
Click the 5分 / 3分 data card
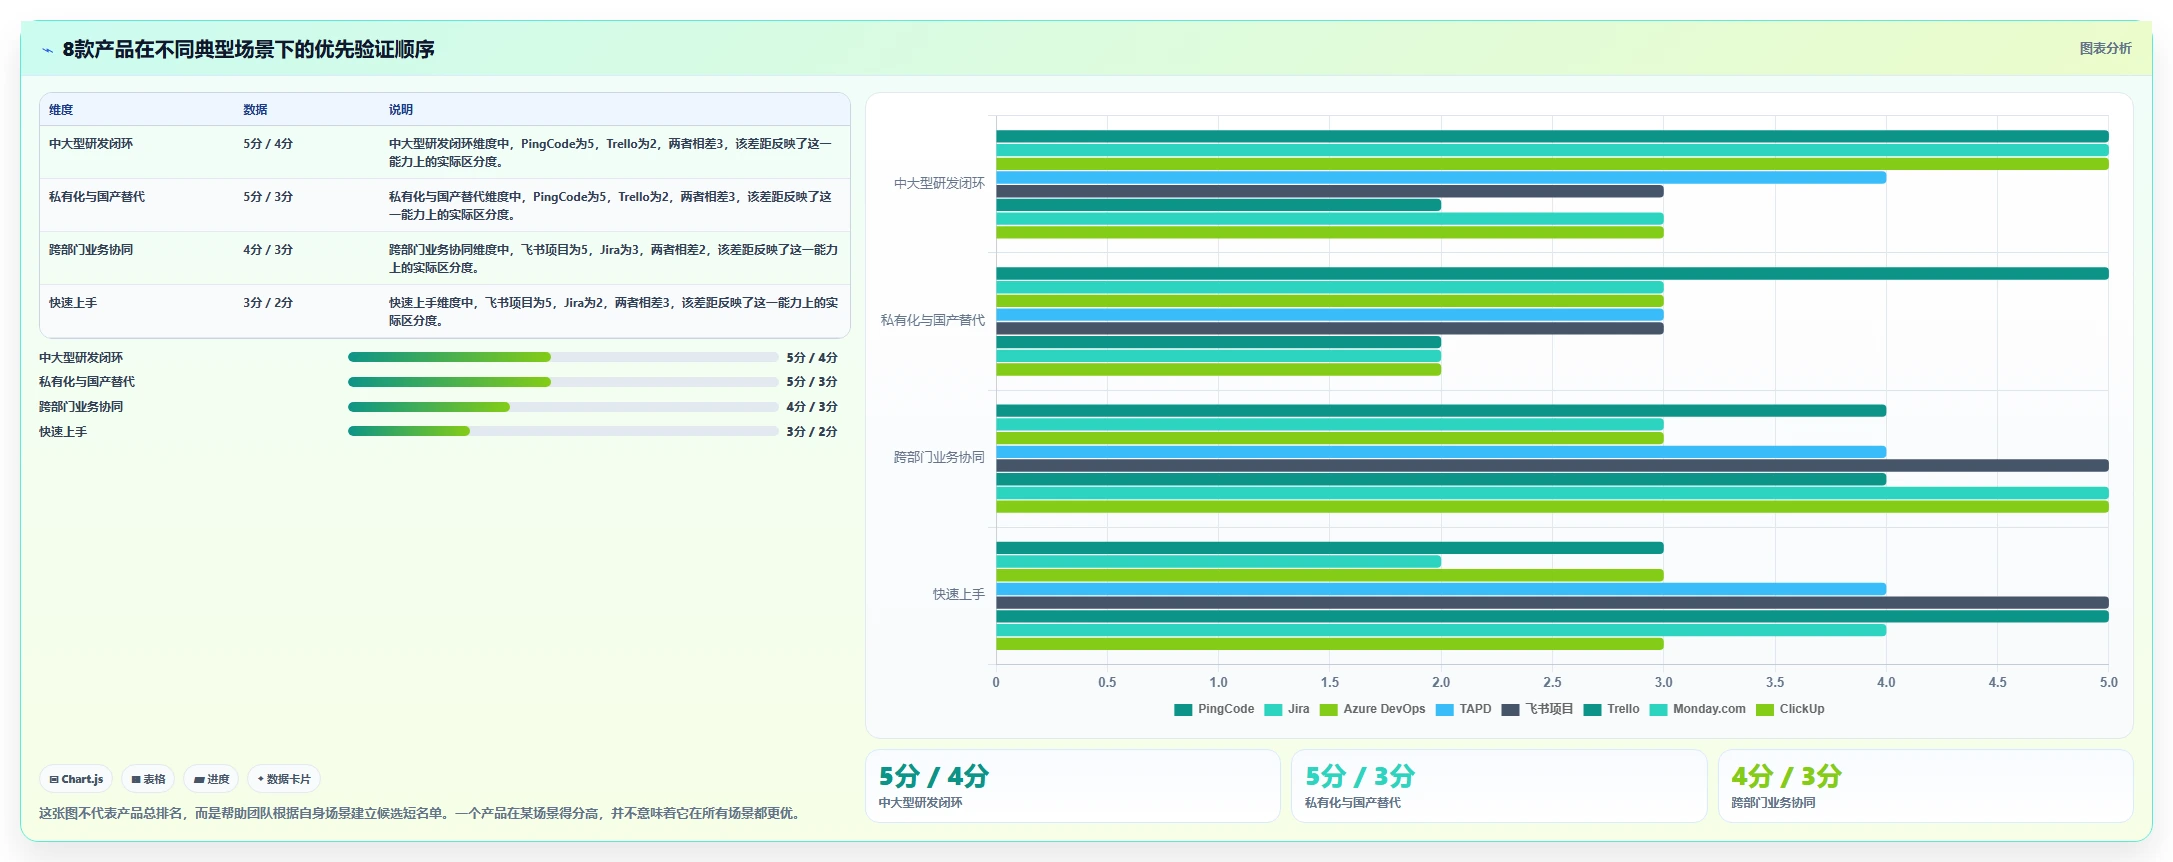pyautogui.click(x=1498, y=786)
